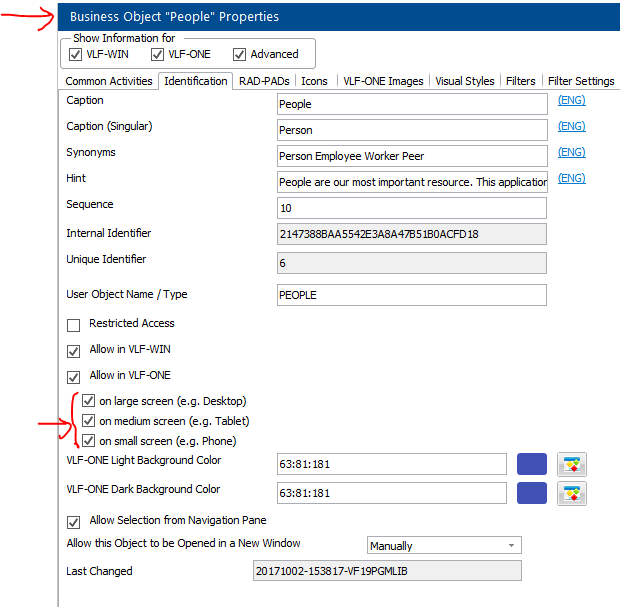Click the Light Background blue color swatch
This screenshot has width=620, height=607.
pyautogui.click(x=532, y=464)
